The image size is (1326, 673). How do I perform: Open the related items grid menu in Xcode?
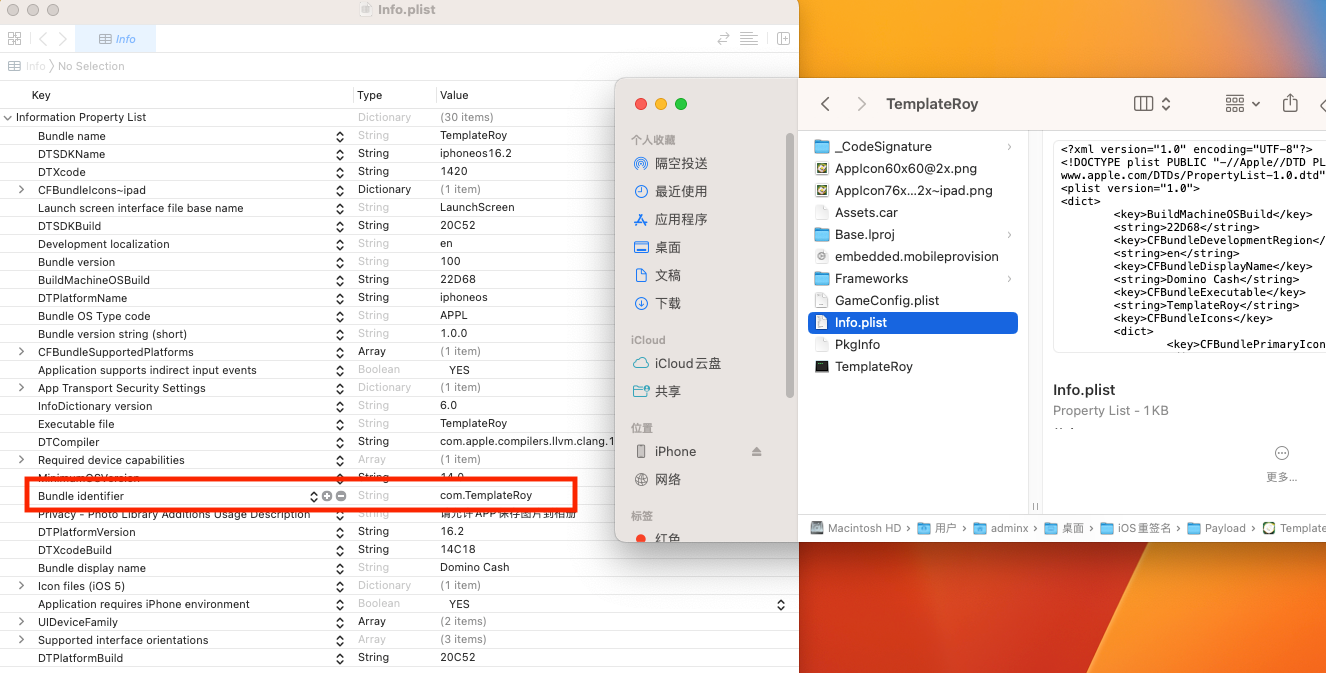(14, 39)
